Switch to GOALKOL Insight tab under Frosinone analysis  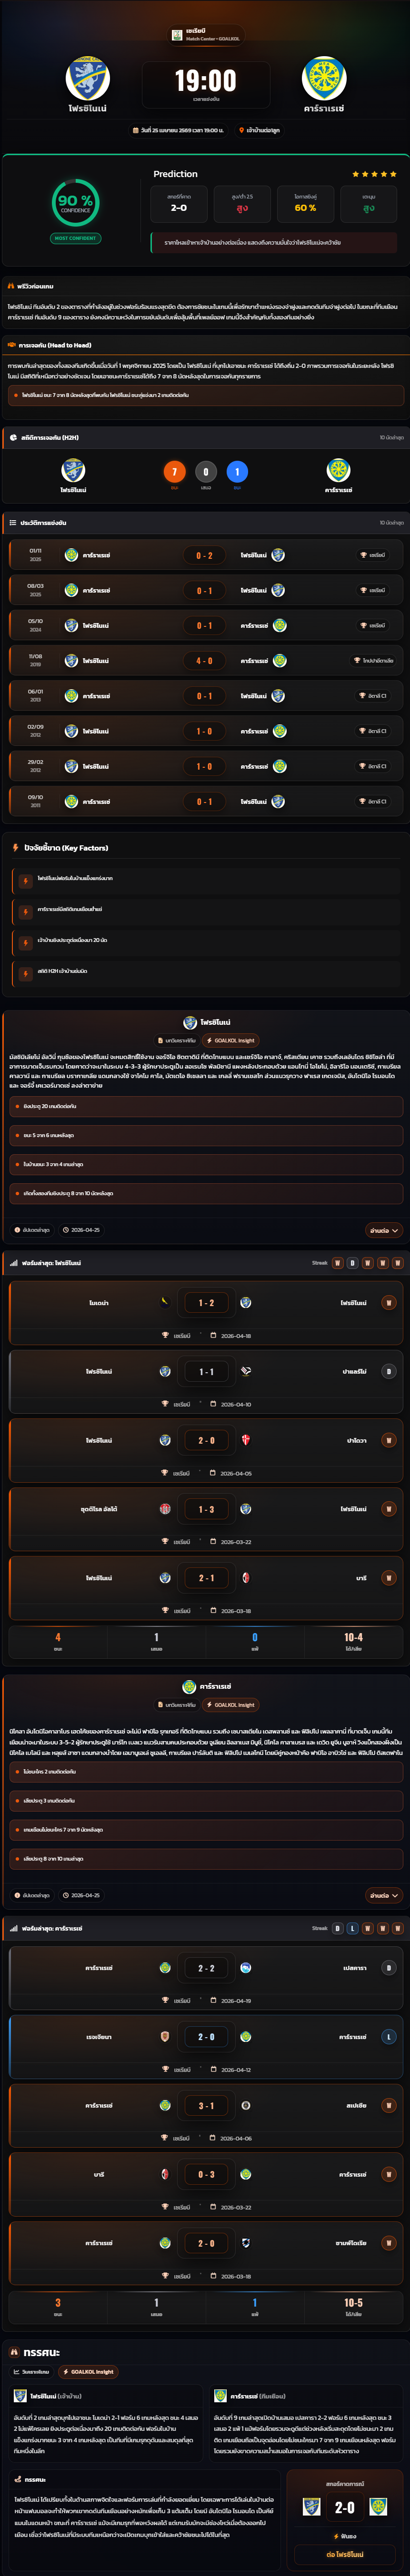(231, 1040)
